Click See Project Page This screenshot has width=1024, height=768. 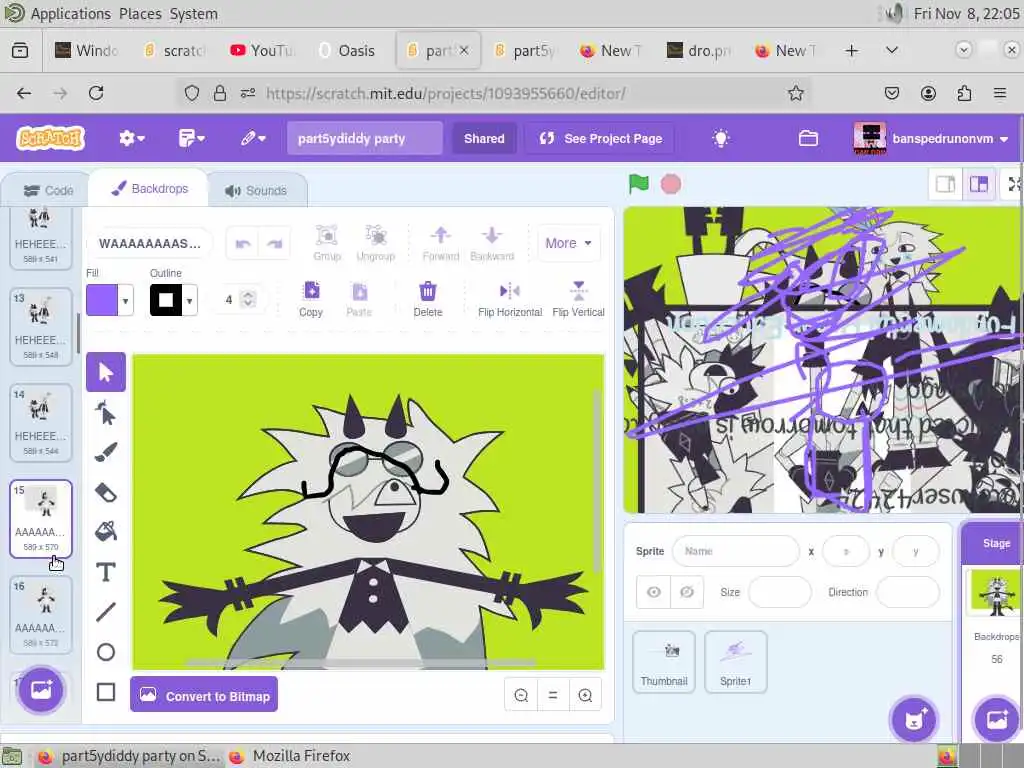[x=600, y=138]
